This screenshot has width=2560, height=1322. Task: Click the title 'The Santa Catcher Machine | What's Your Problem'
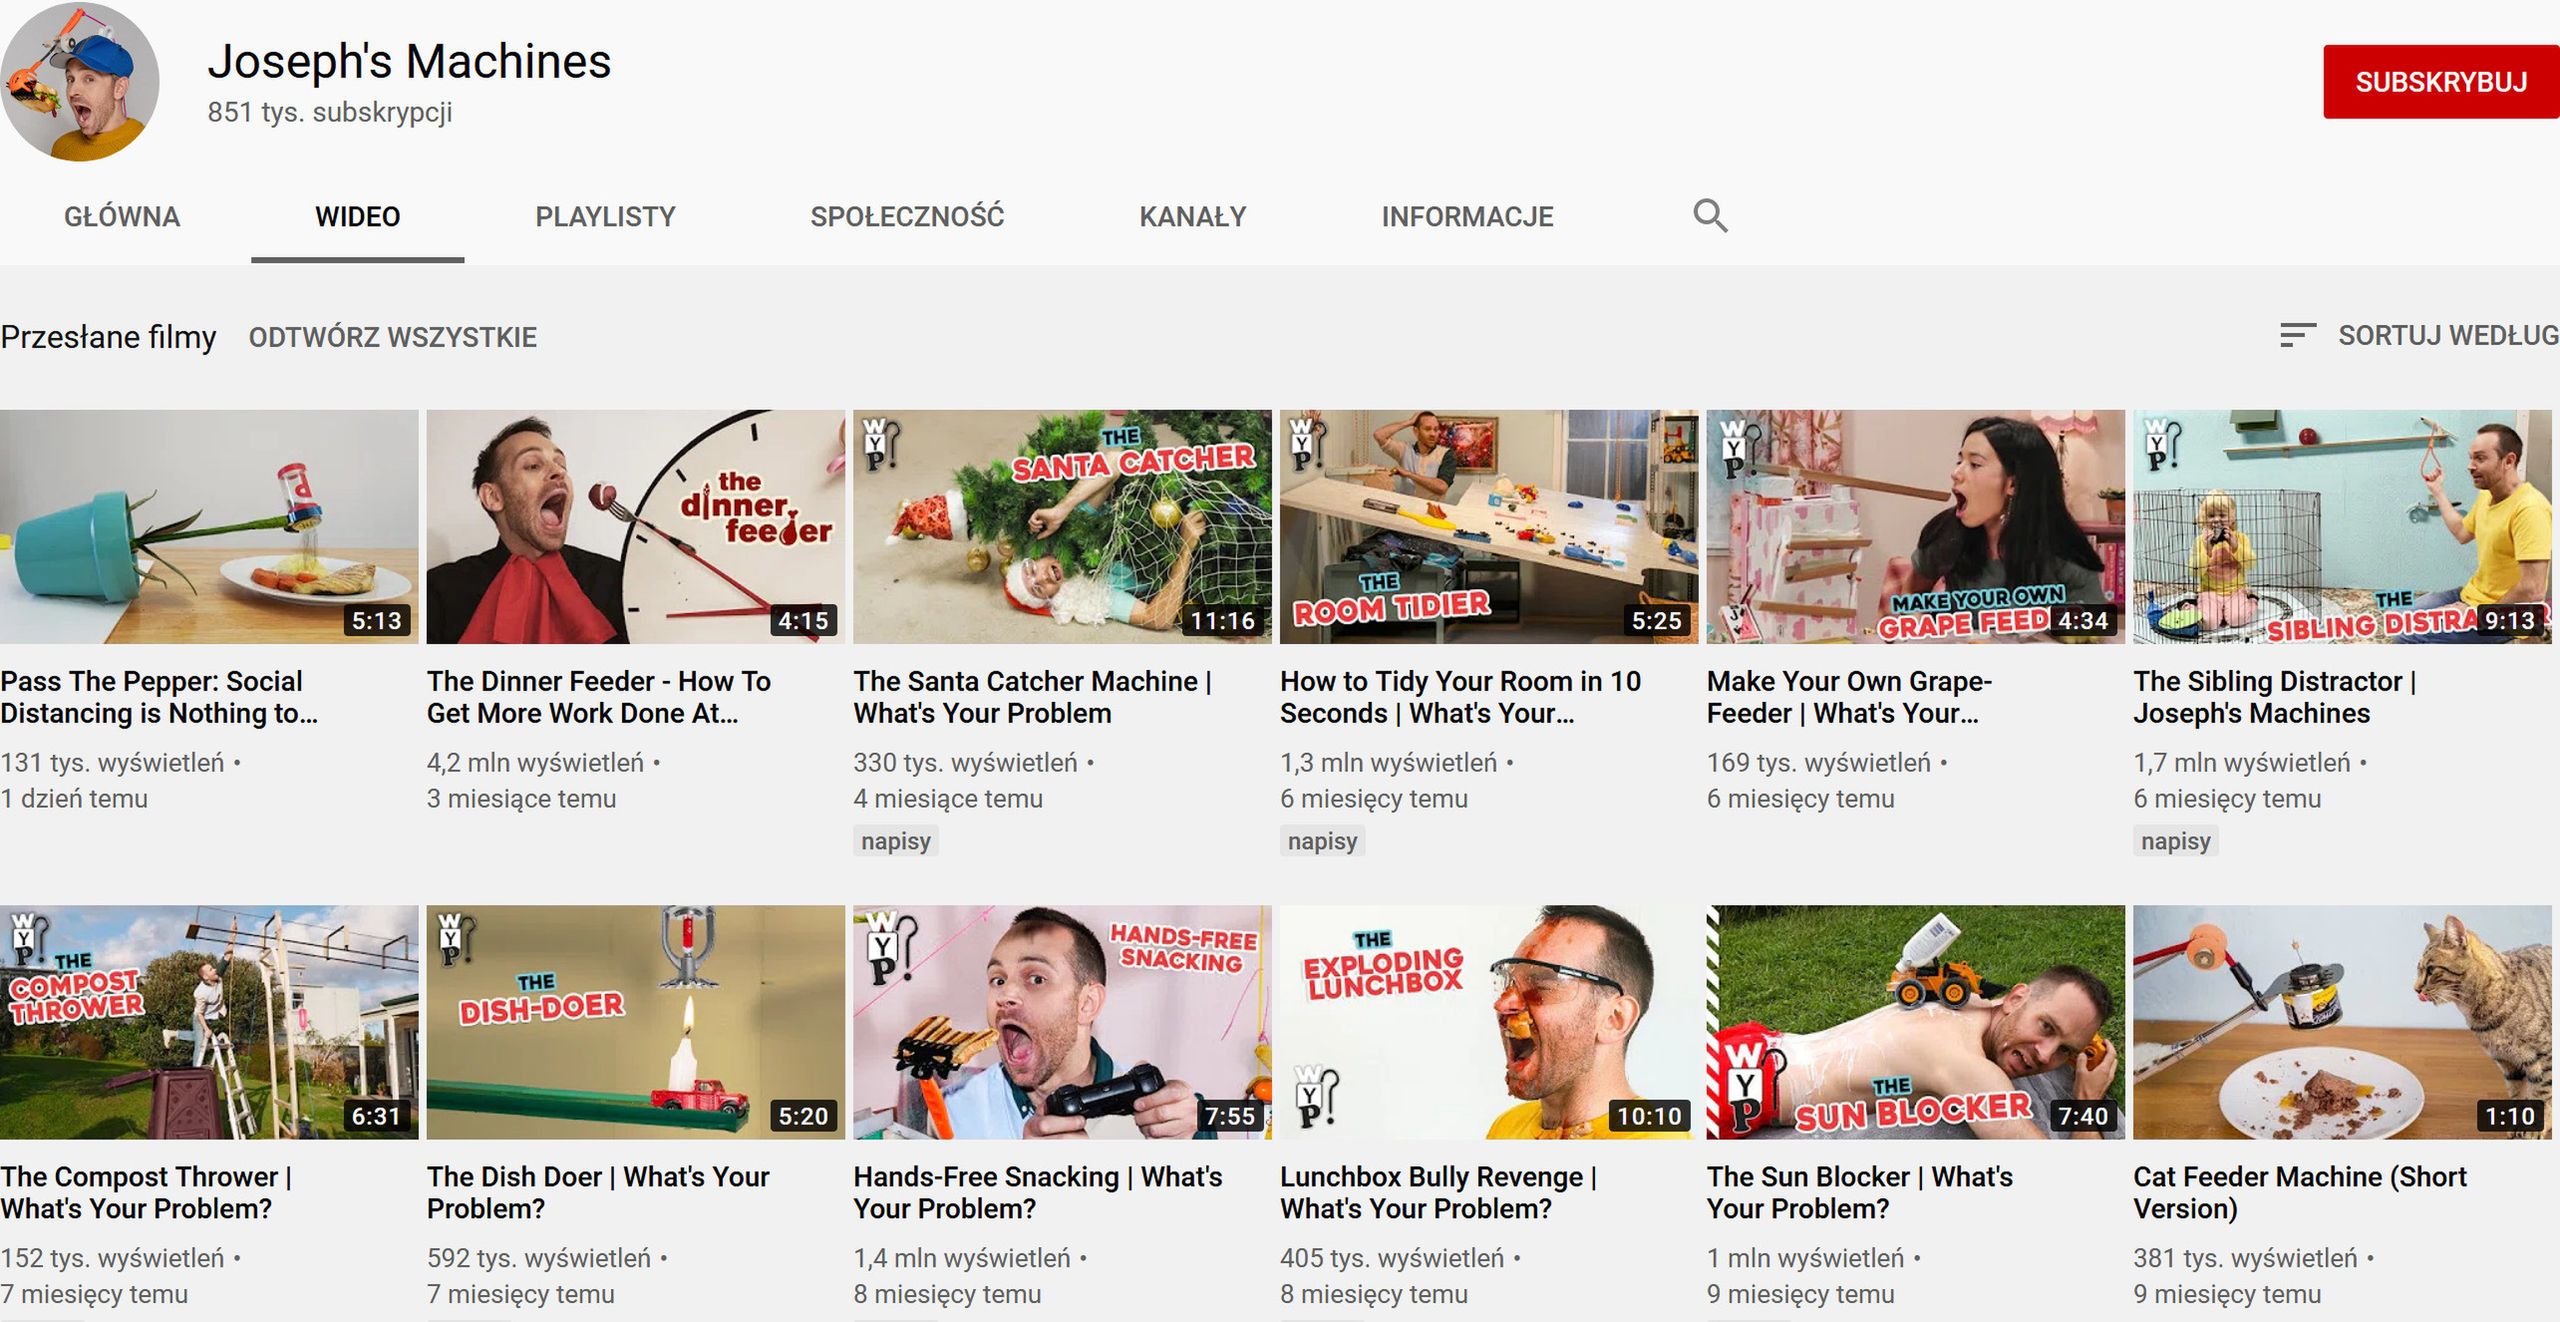1033,697
